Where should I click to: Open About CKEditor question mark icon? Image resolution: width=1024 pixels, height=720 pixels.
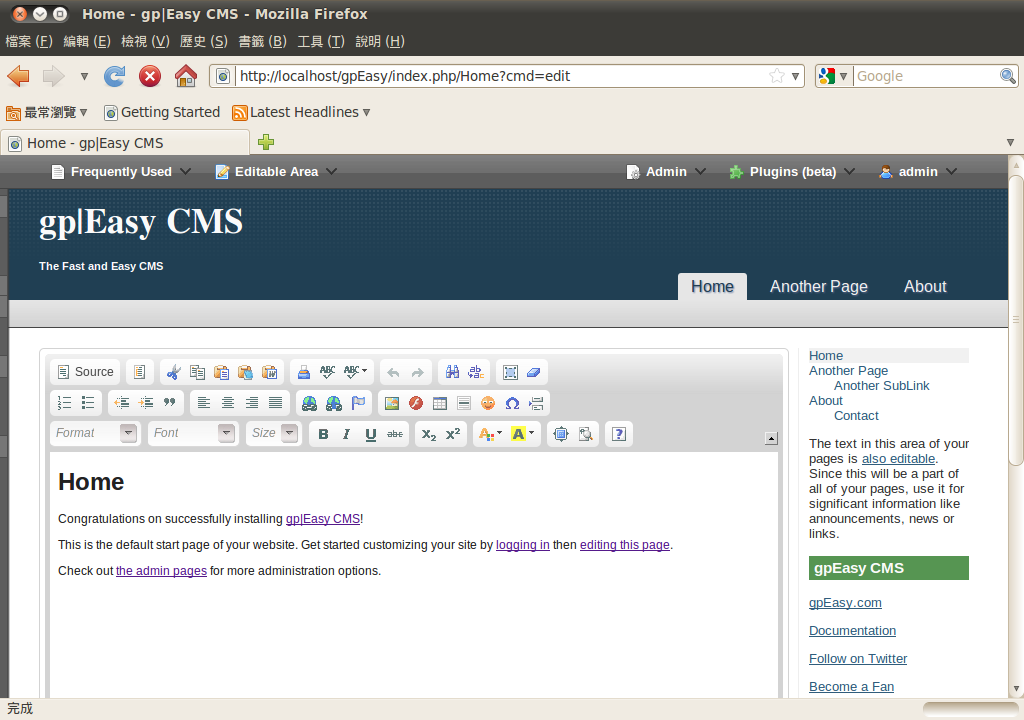click(x=619, y=434)
